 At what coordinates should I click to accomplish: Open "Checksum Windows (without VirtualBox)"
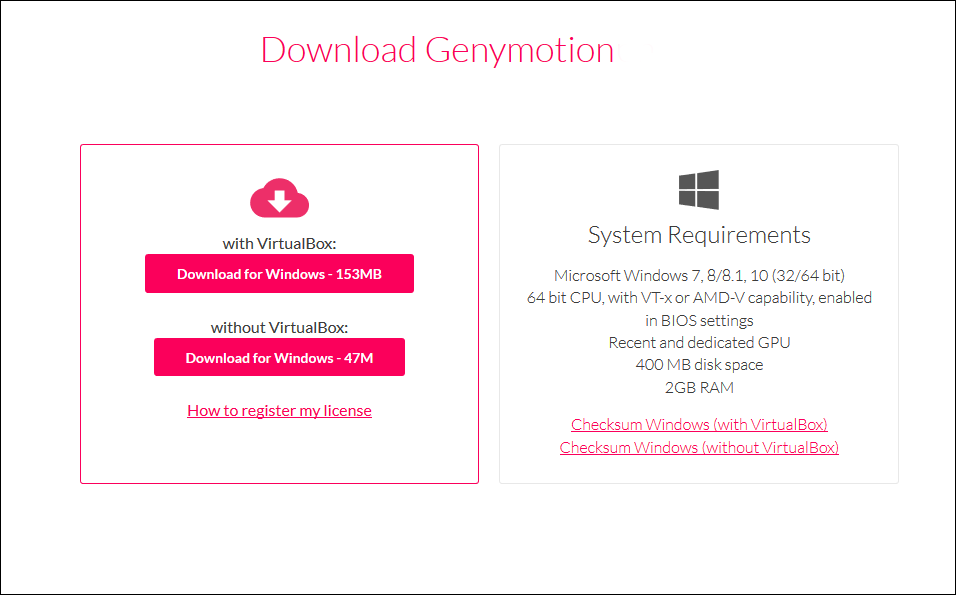pos(699,447)
